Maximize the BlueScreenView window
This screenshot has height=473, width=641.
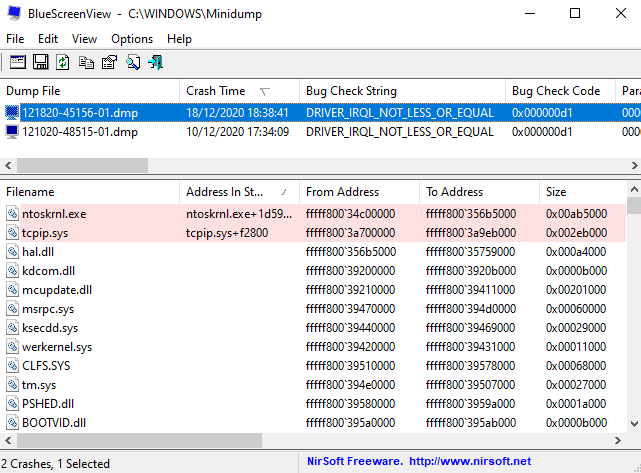[575, 13]
